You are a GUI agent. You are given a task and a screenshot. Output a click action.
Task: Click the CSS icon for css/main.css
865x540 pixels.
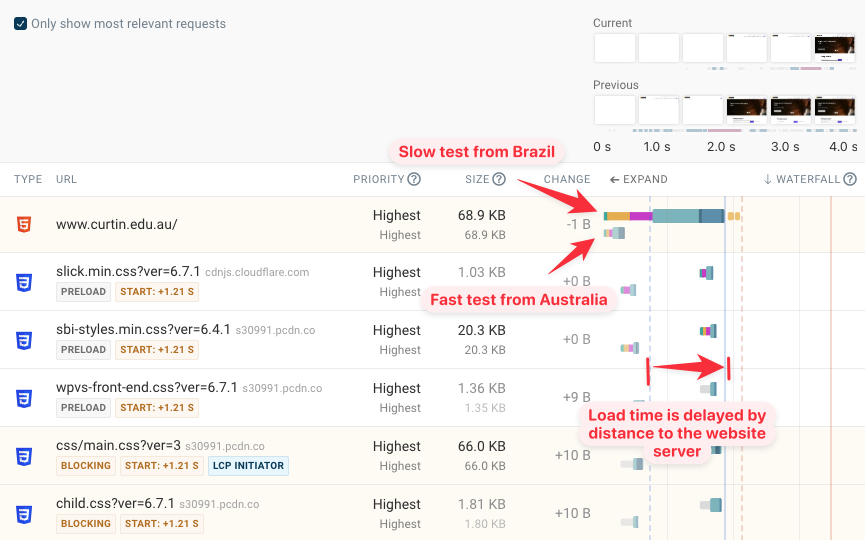24,457
